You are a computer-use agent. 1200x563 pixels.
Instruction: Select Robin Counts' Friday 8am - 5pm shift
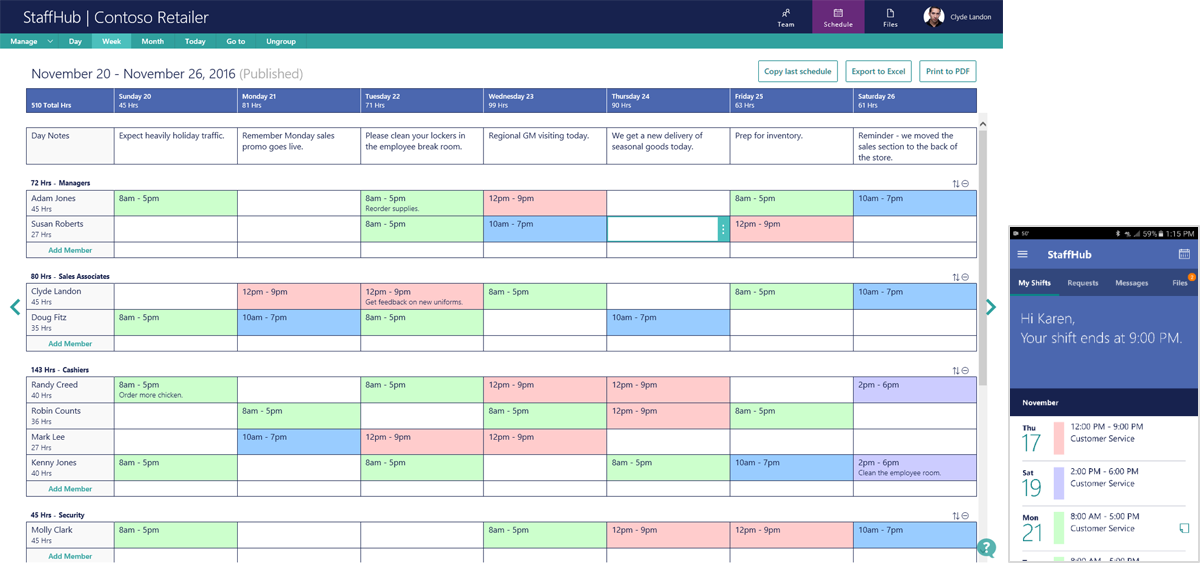click(x=791, y=415)
